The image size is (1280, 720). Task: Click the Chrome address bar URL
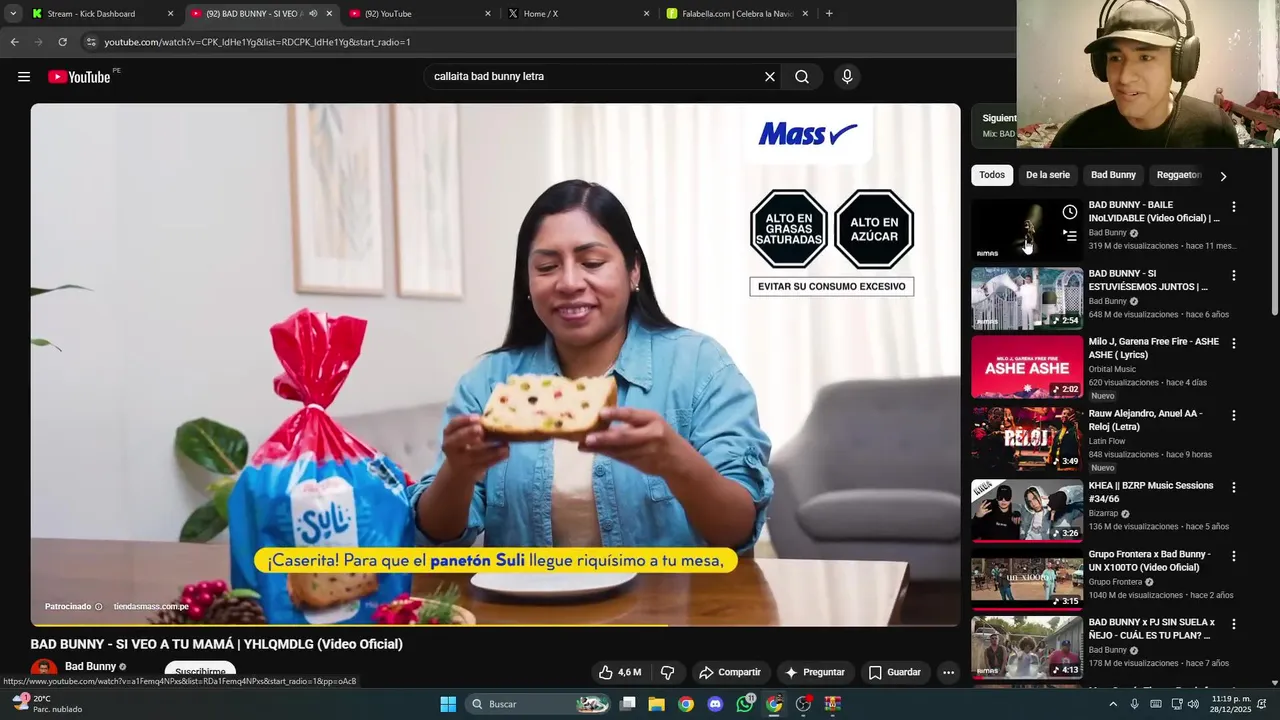pos(257,42)
